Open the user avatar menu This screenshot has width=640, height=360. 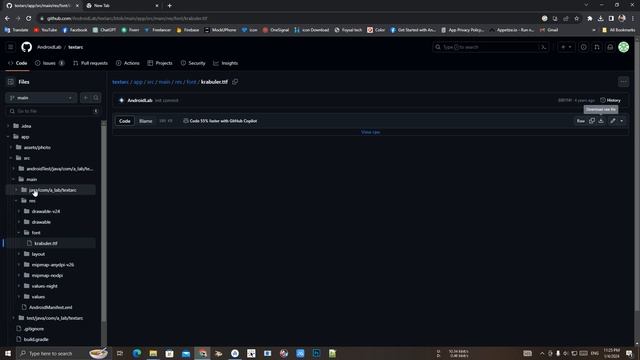click(624, 47)
